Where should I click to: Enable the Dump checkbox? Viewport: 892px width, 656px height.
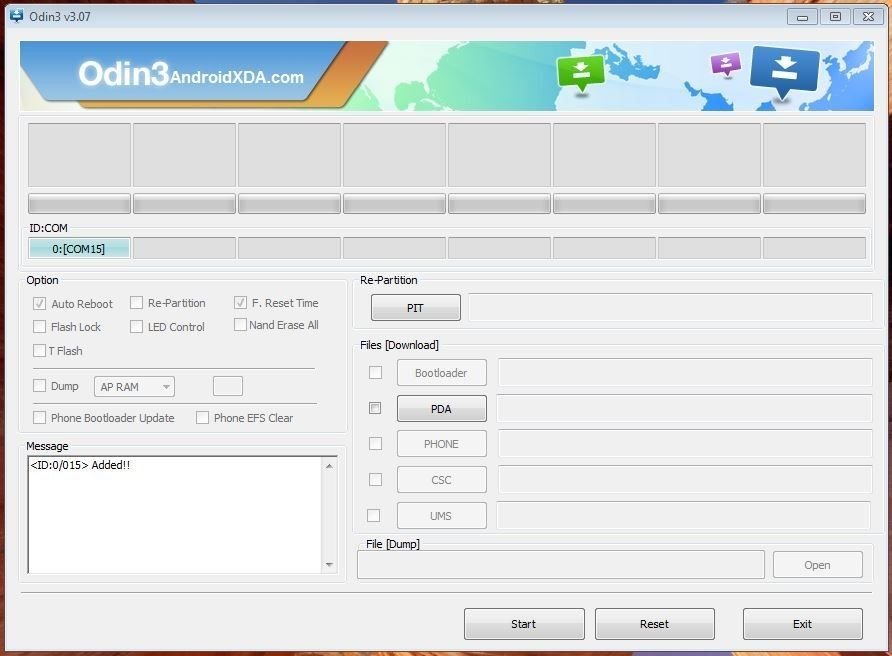tap(39, 386)
